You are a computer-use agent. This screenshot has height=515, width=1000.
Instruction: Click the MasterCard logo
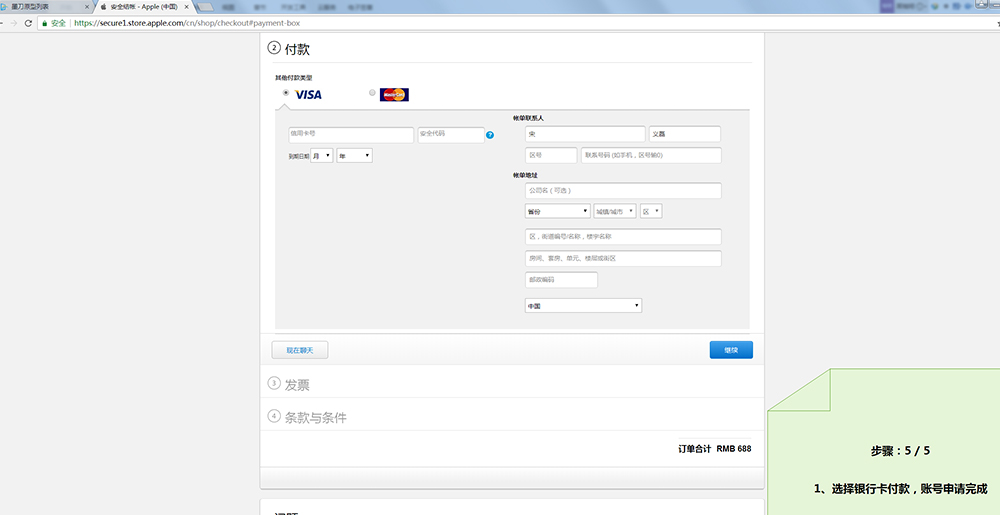coord(395,95)
